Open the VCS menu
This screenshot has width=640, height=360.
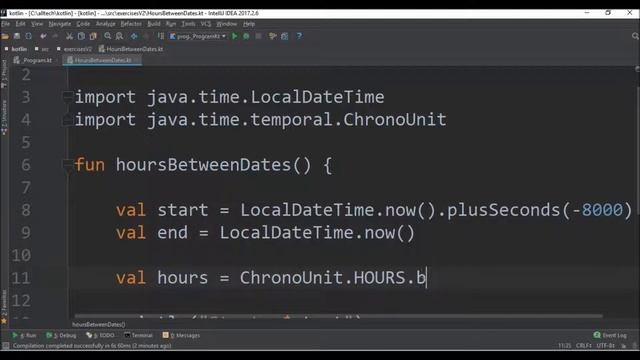point(206,24)
